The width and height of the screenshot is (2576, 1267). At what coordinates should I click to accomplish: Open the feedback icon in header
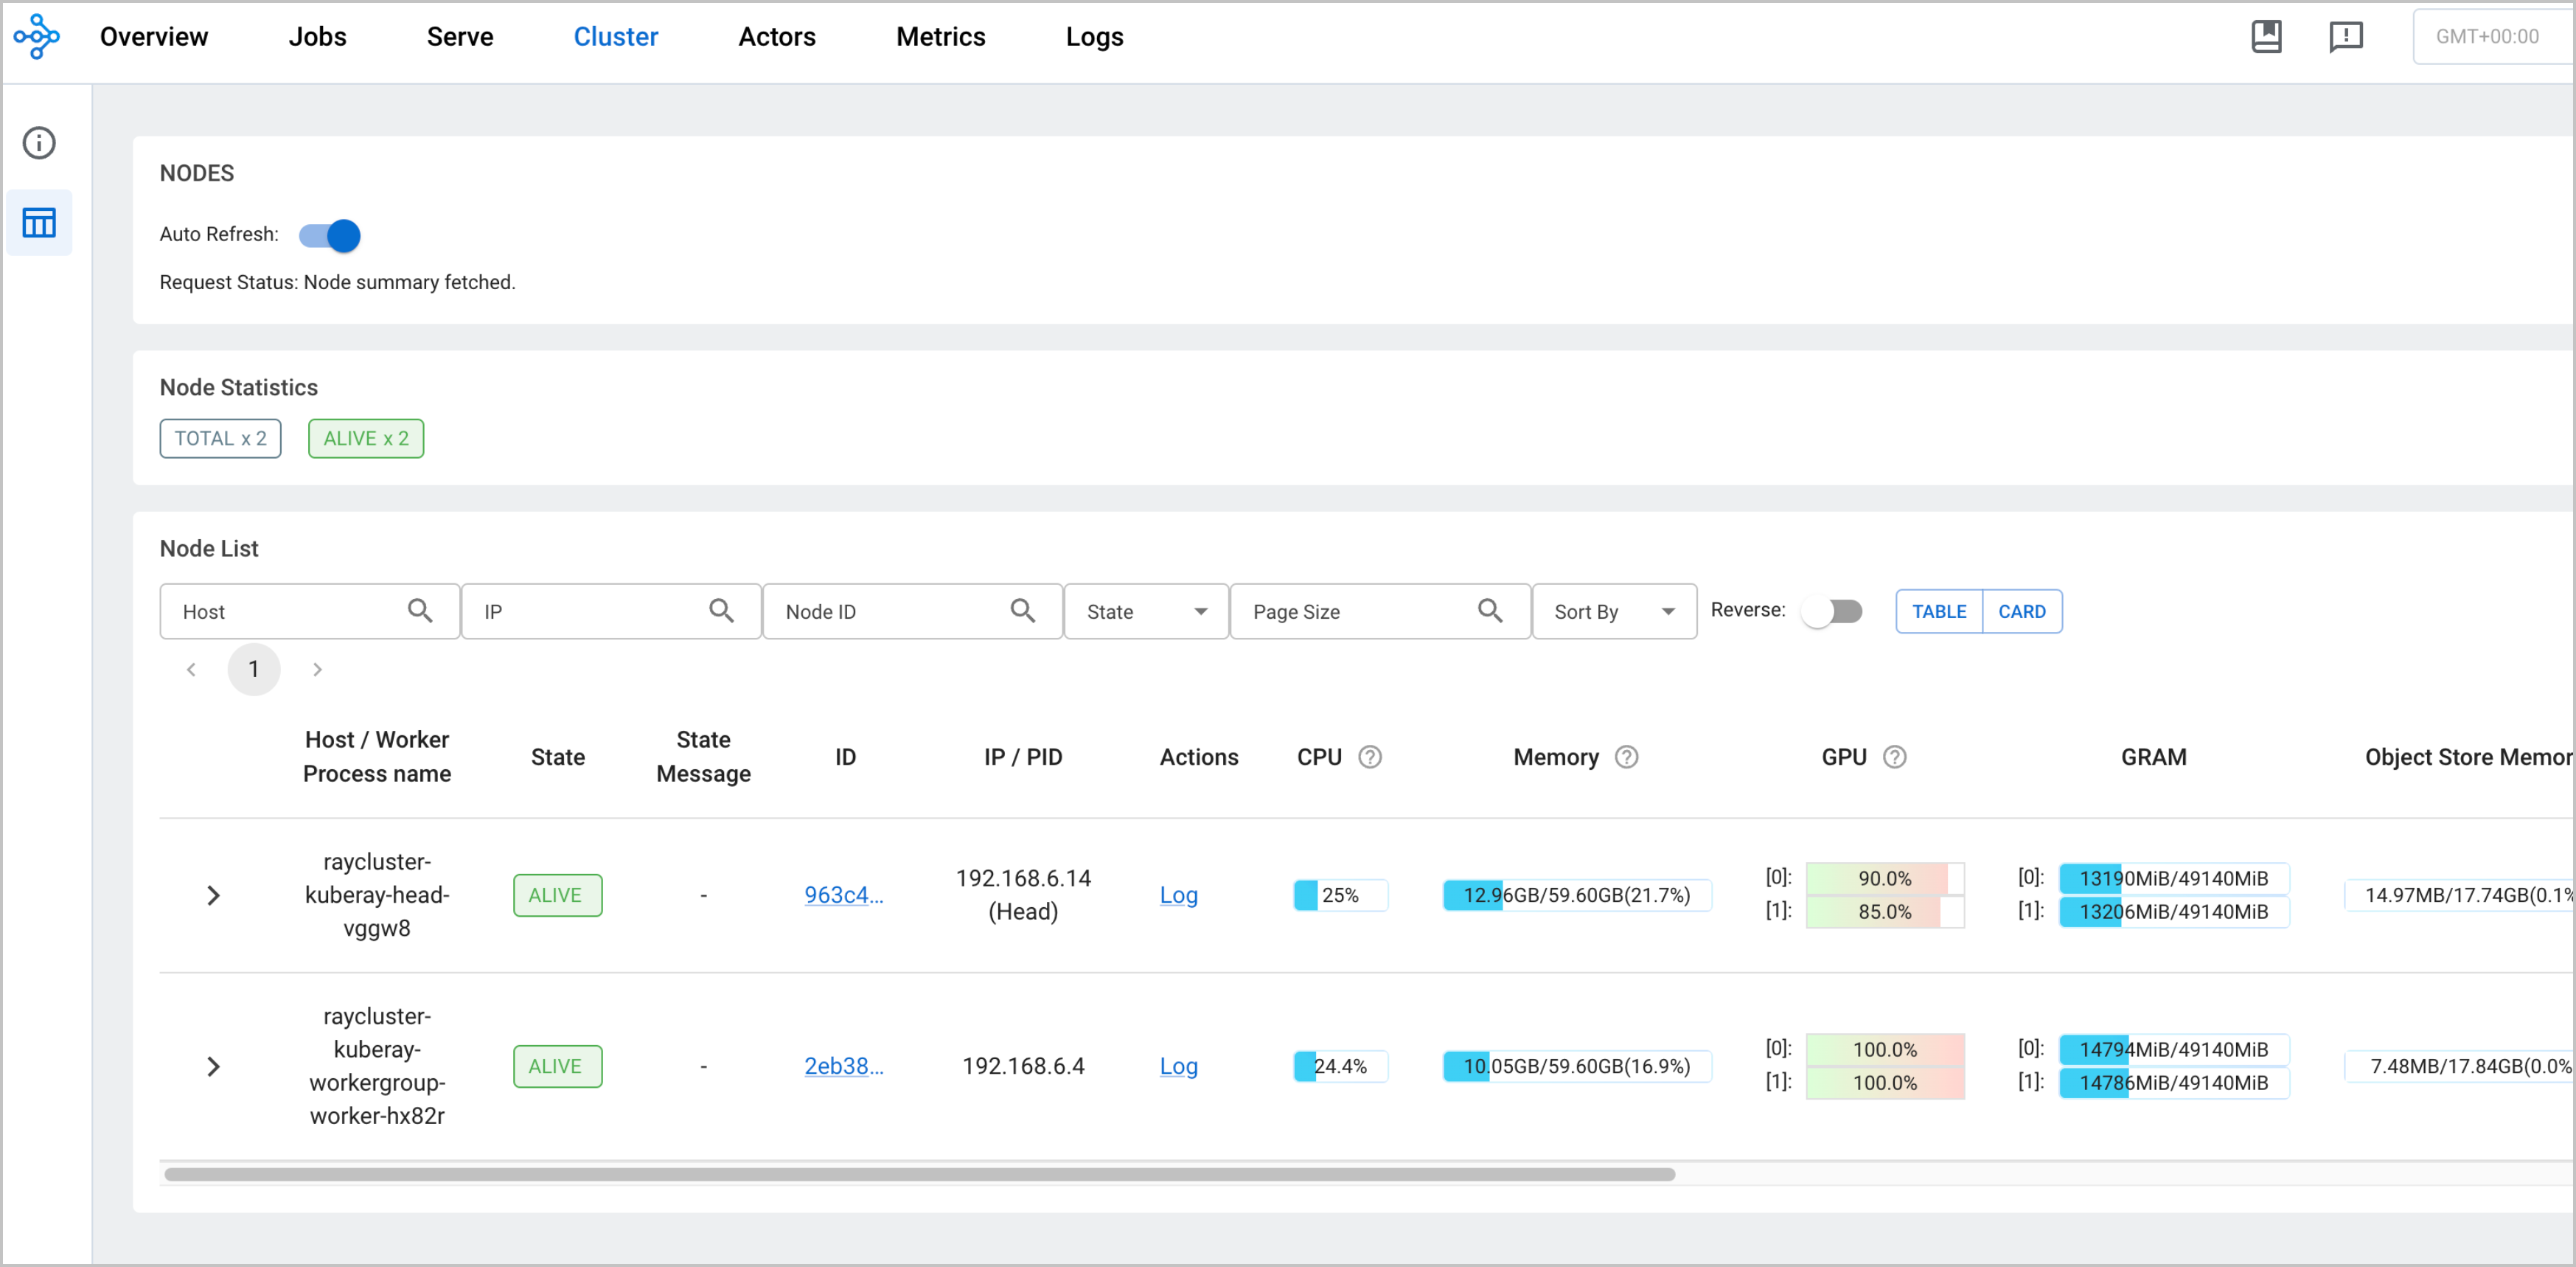coord(2345,37)
